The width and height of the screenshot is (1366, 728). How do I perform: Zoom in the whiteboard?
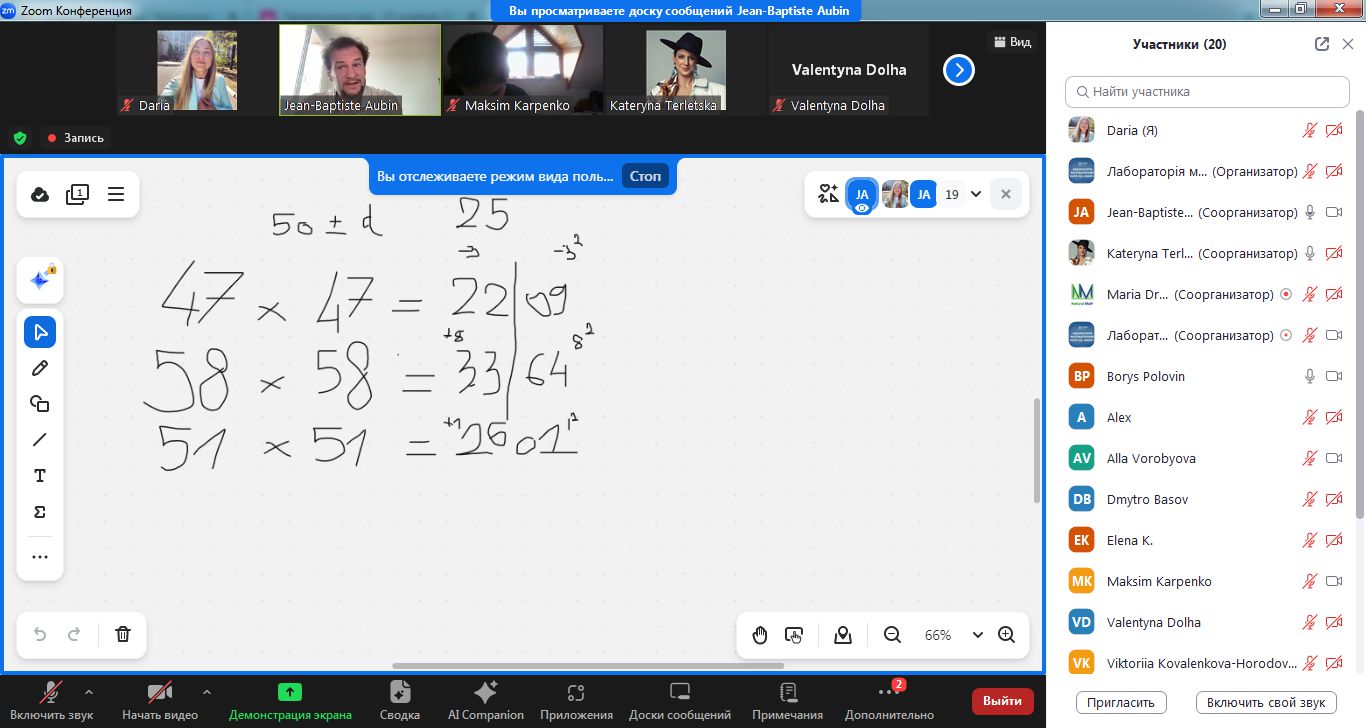[x=1006, y=635]
